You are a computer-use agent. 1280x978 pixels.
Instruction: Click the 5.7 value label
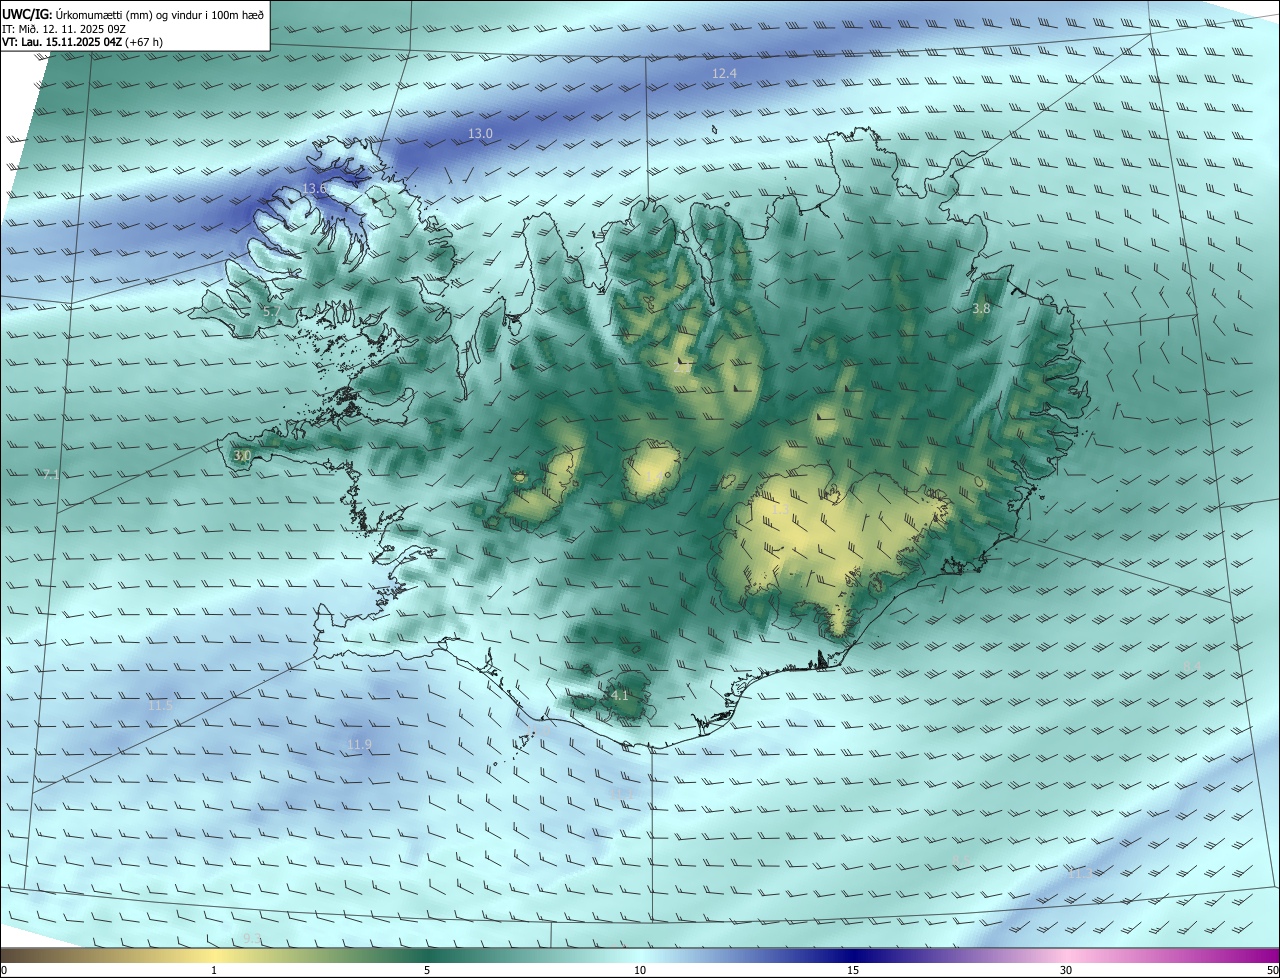(x=271, y=313)
